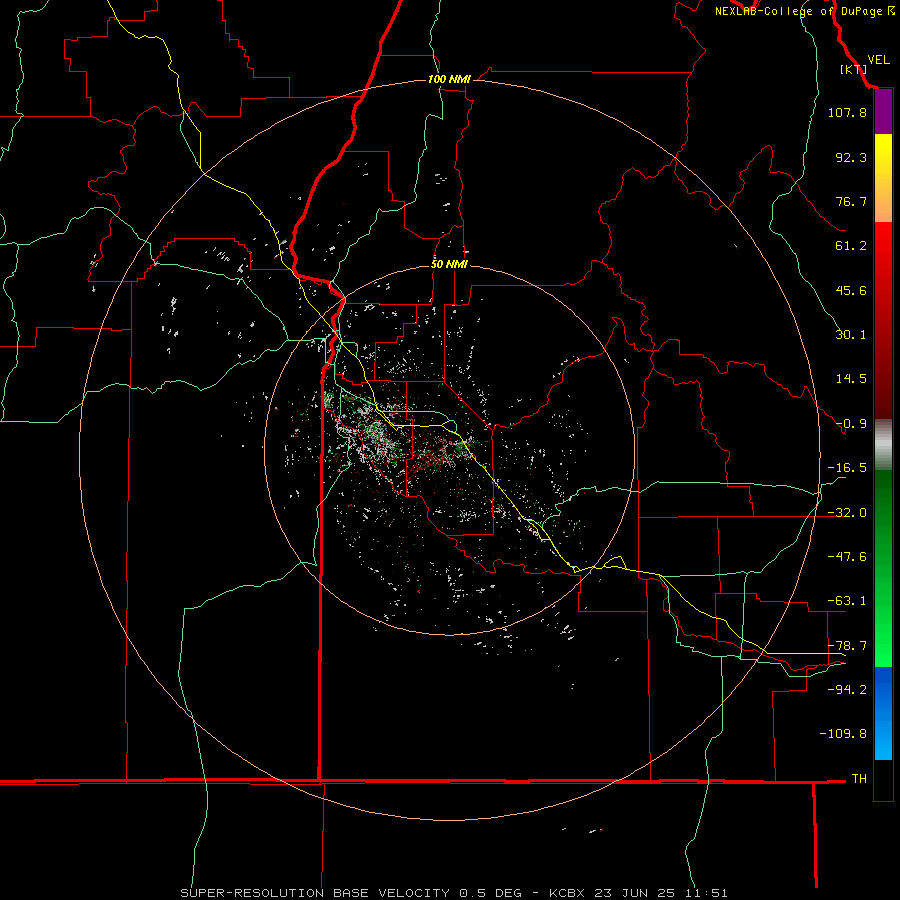Pick the purple segment of velocity color bar

[883, 112]
